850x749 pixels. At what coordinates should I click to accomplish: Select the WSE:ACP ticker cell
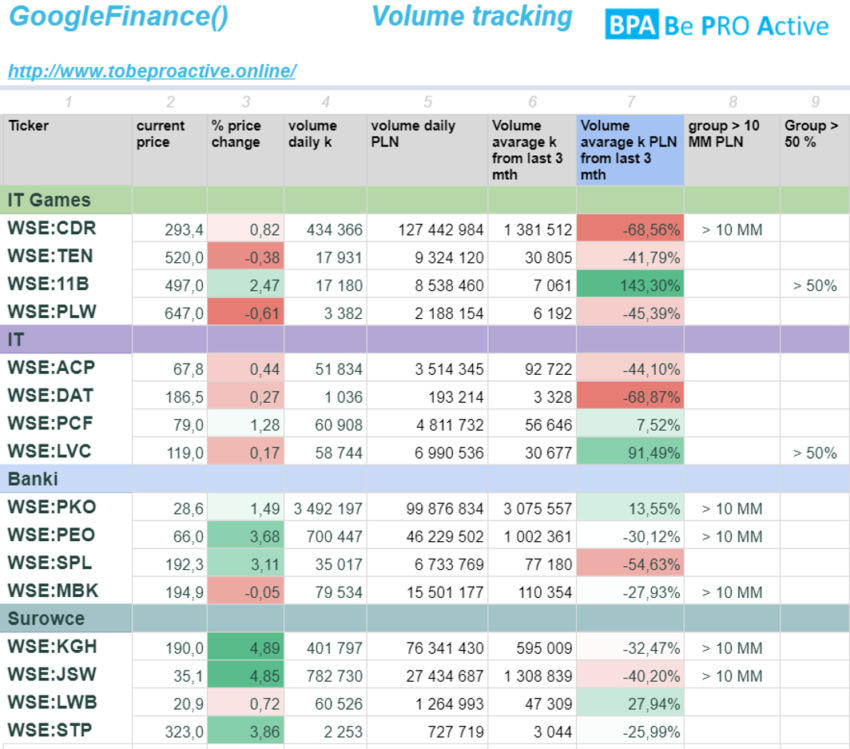pos(66,367)
